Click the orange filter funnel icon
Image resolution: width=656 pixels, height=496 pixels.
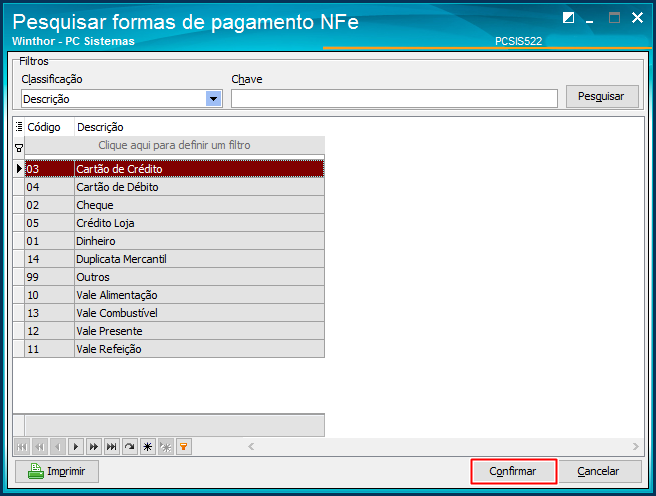tap(184, 447)
